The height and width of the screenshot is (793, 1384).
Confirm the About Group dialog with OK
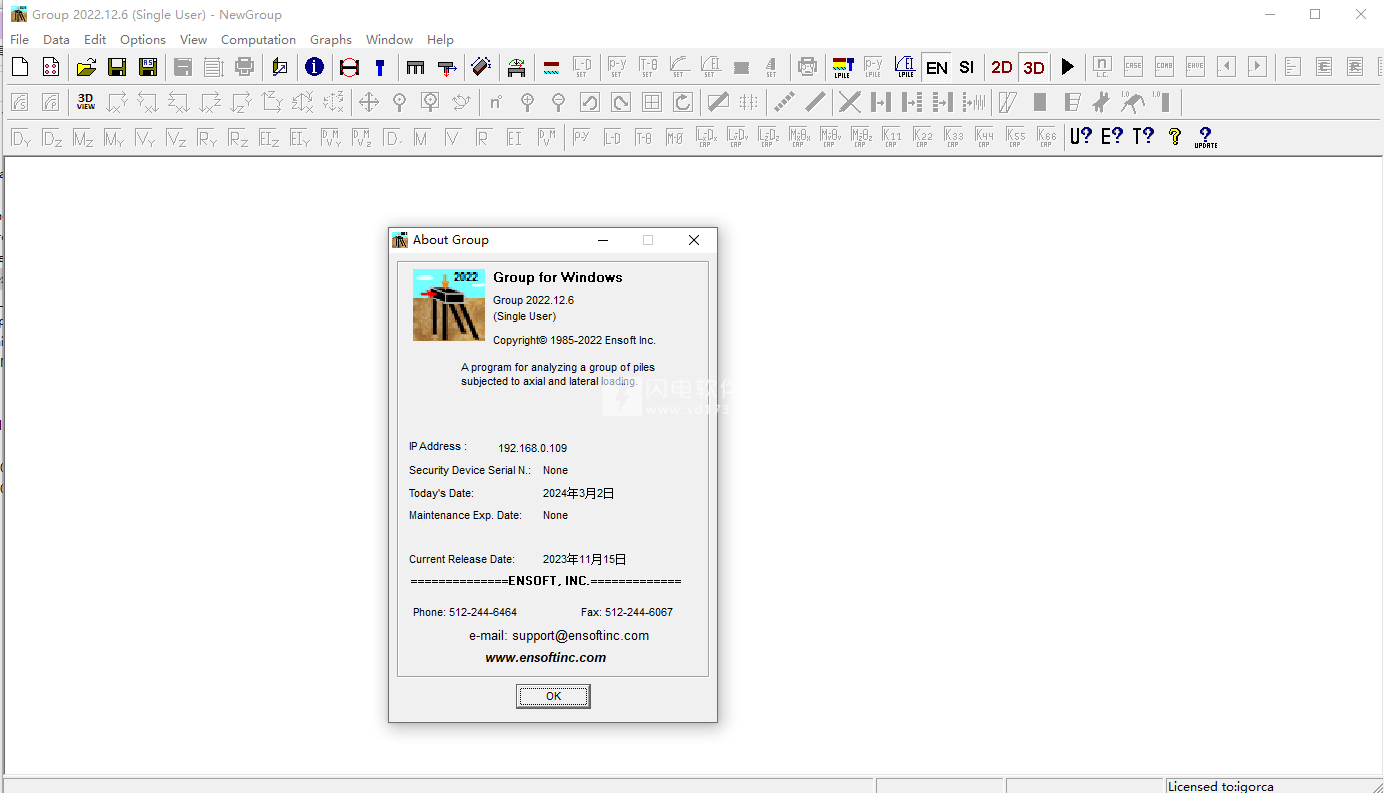pyautogui.click(x=553, y=696)
